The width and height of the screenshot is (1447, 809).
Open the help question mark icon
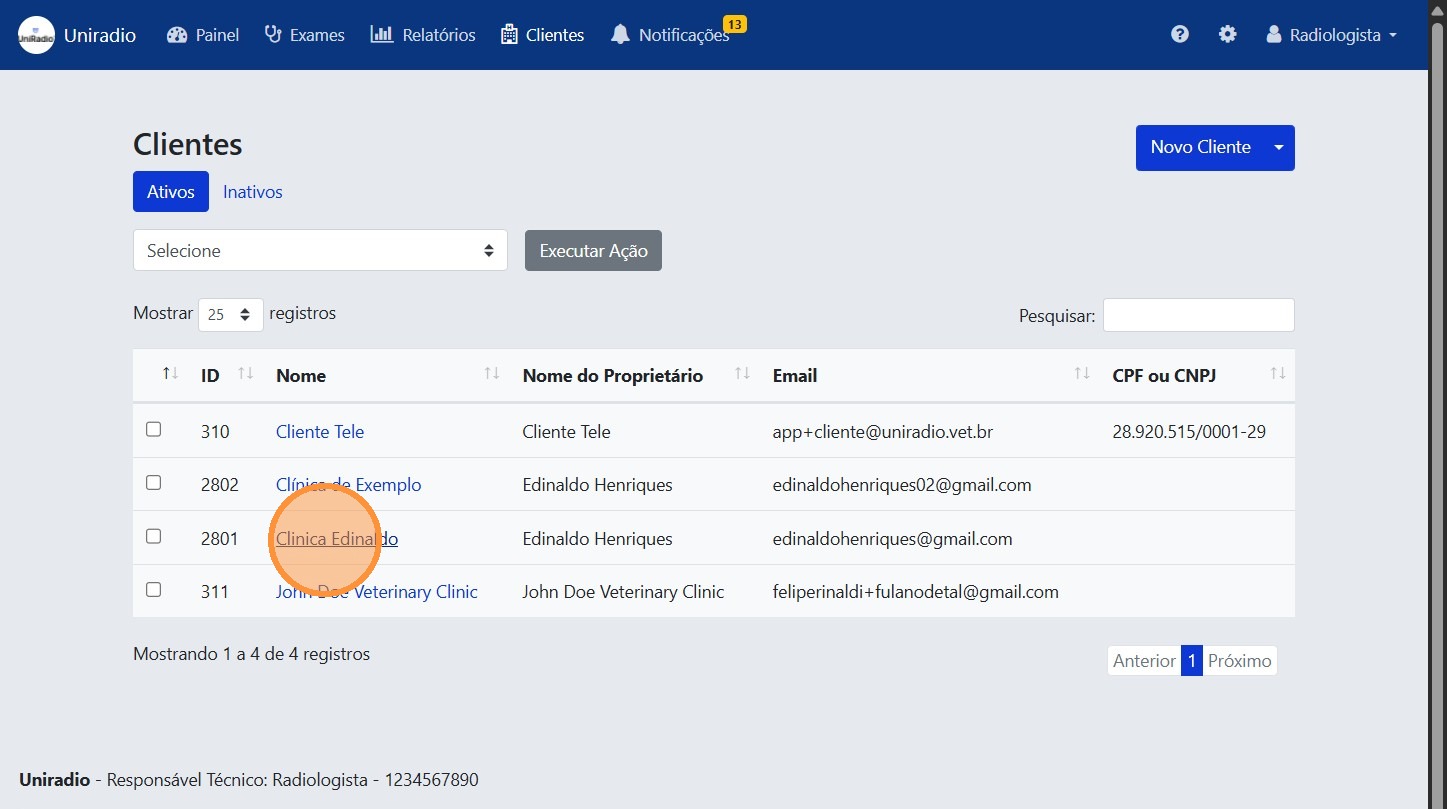(x=1180, y=35)
